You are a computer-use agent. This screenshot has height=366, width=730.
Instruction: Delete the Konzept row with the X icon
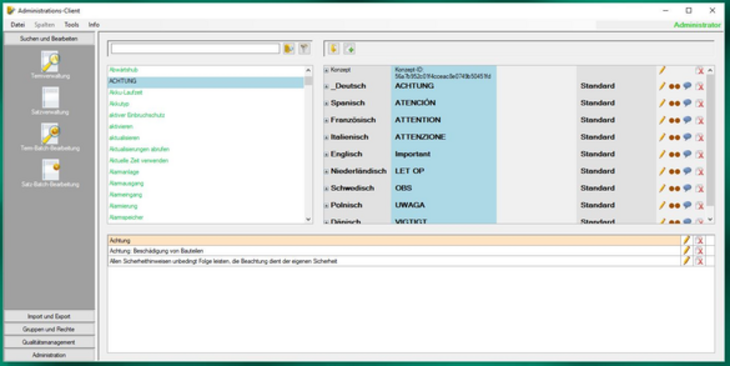(699, 71)
